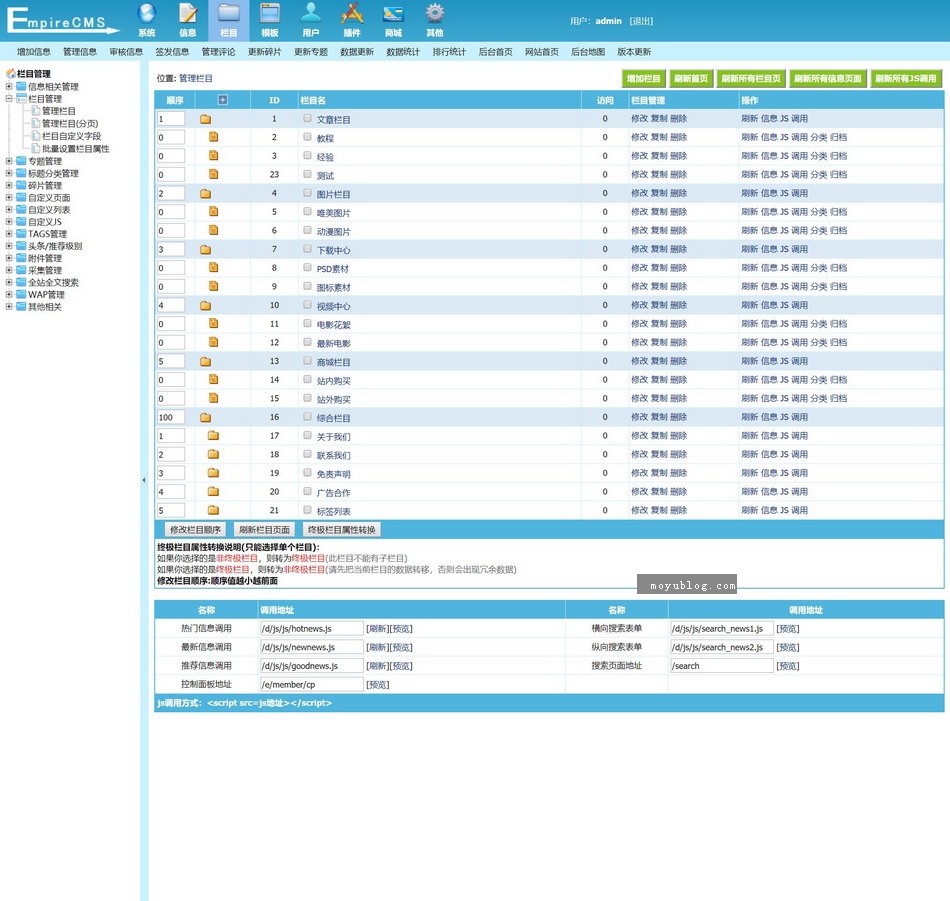Click folder icon of 标签列表 row
The width and height of the screenshot is (950, 901).
click(x=213, y=510)
